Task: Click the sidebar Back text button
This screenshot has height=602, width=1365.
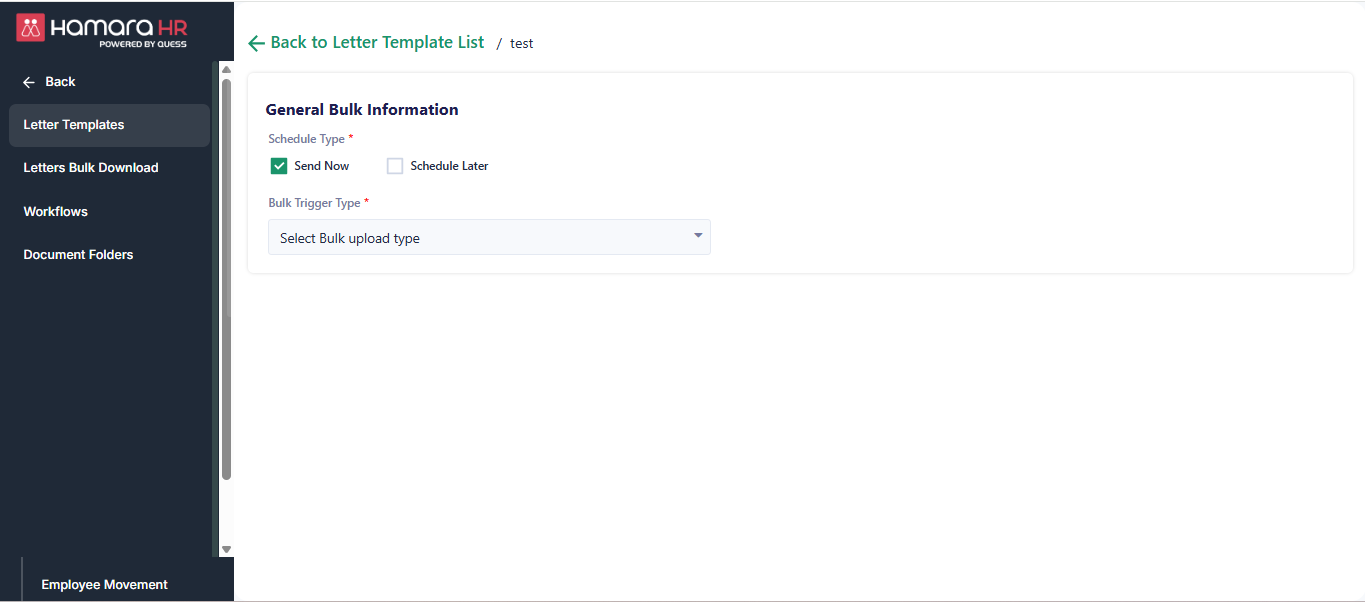Action: [60, 82]
